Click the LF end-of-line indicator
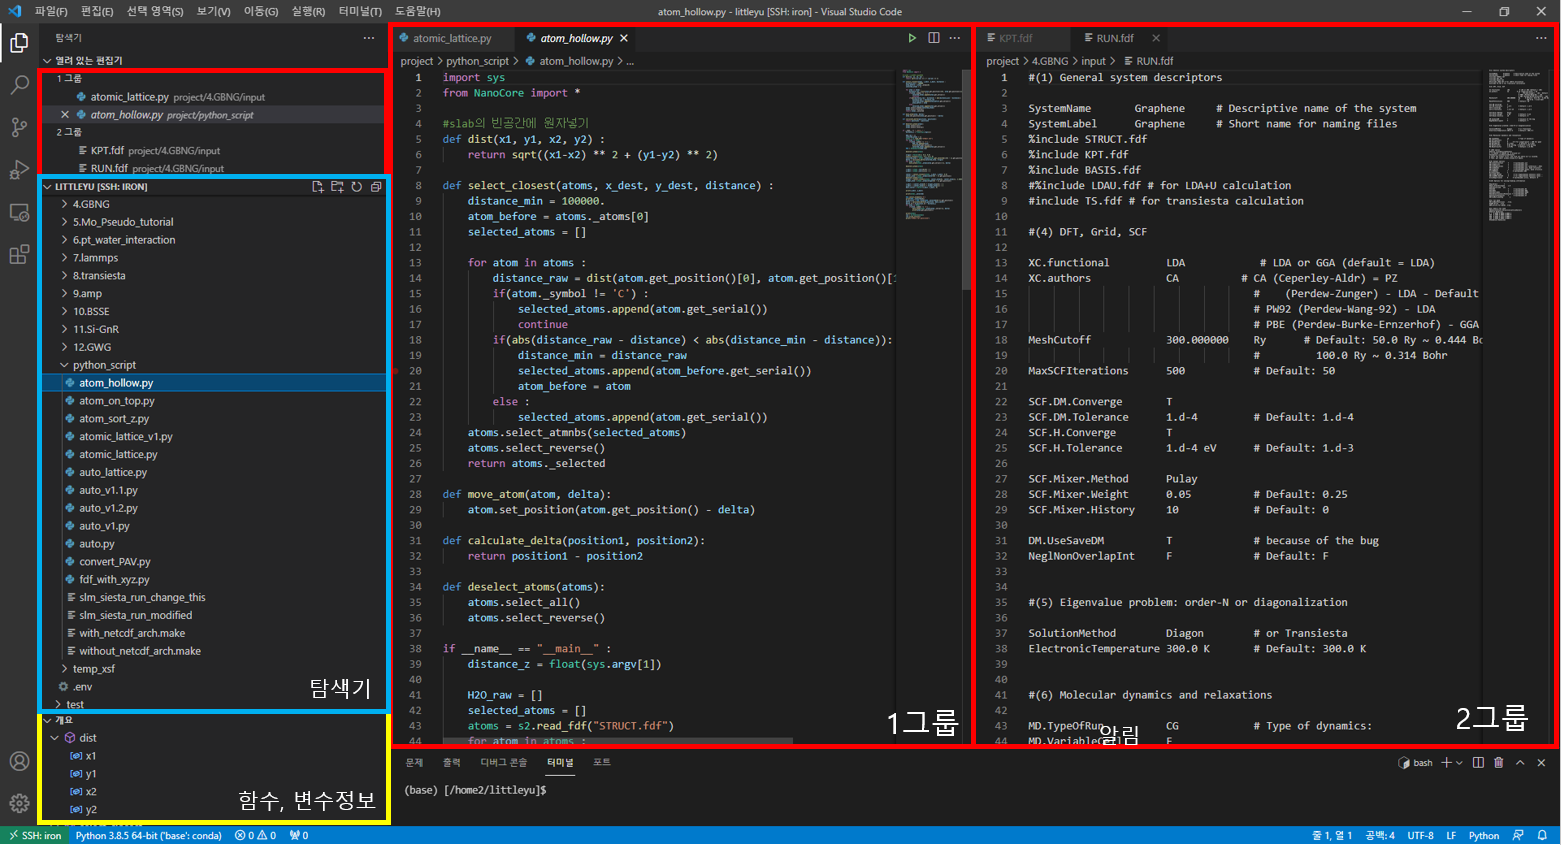1561x845 pixels. [x=1451, y=835]
